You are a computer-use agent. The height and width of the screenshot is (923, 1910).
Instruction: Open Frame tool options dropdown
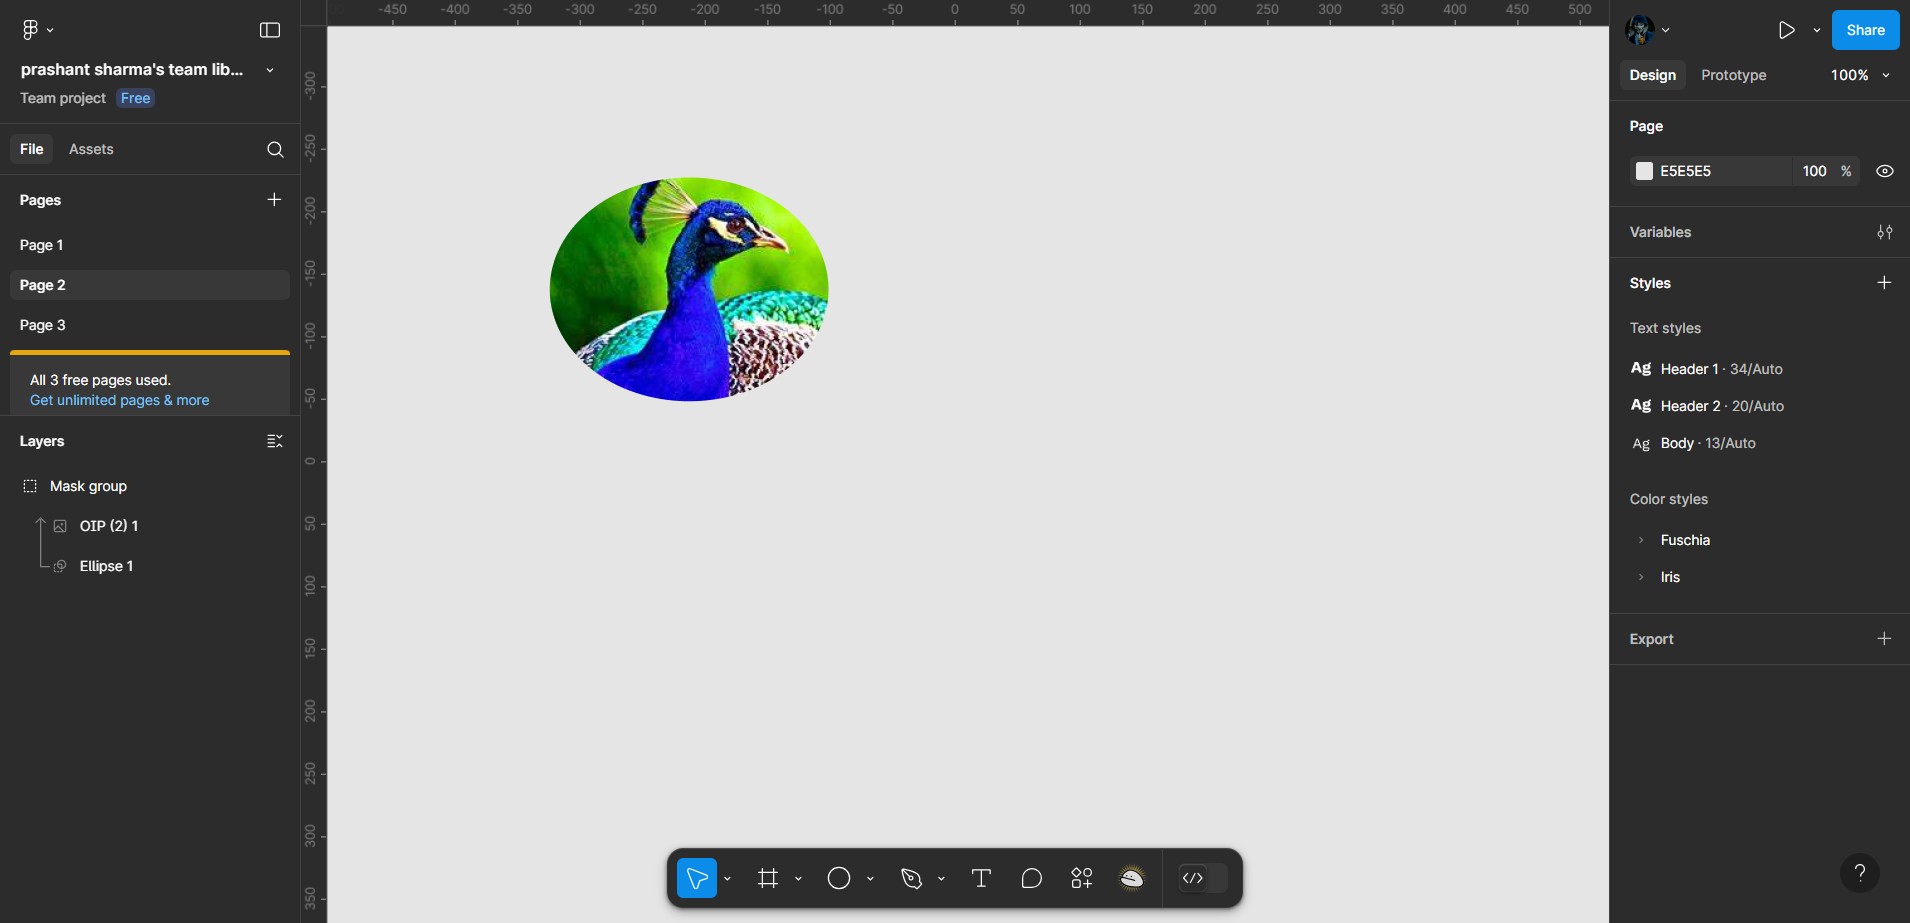click(x=798, y=879)
